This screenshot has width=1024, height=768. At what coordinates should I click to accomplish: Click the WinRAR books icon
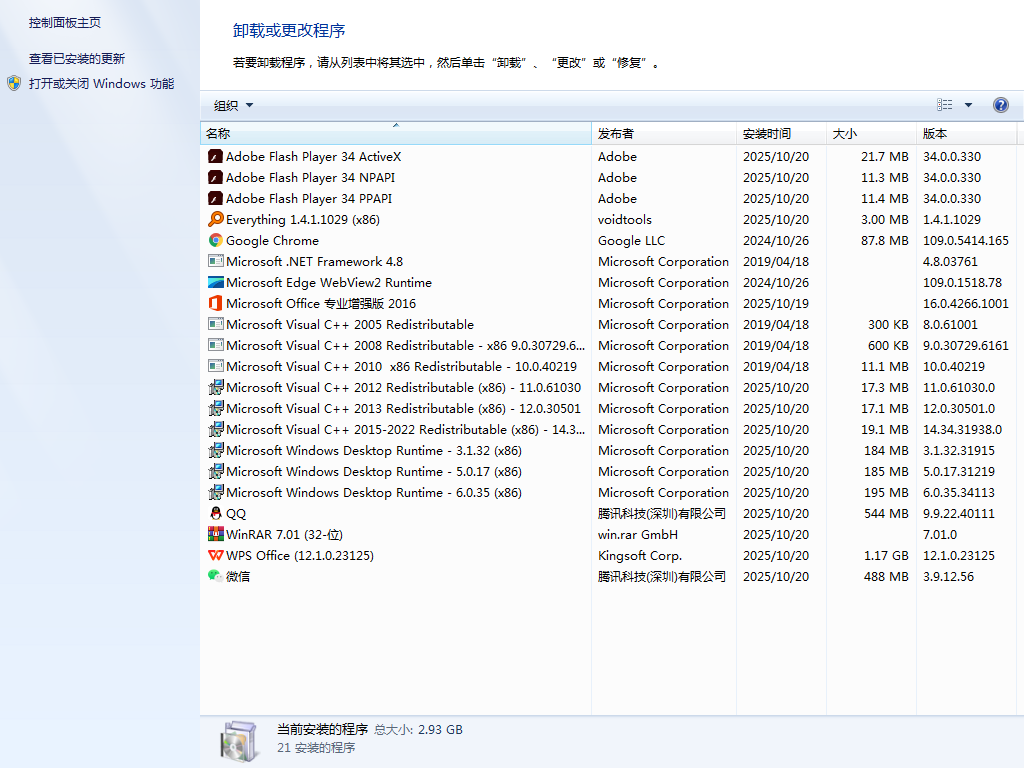click(215, 534)
